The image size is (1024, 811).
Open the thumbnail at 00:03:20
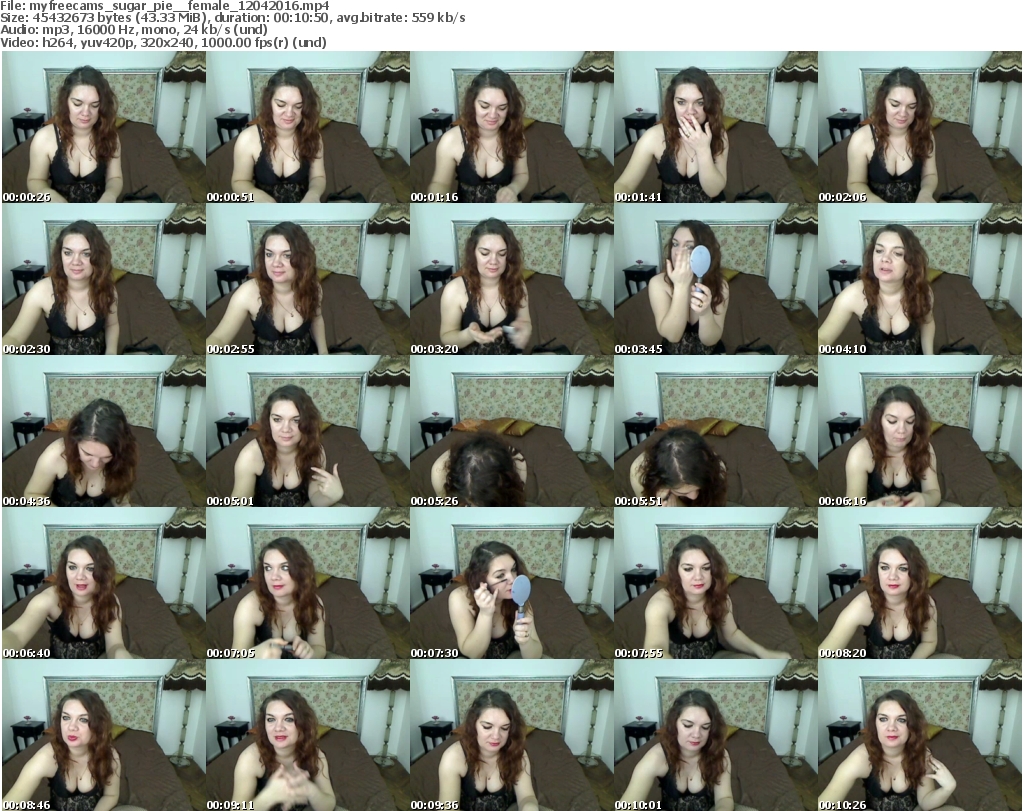[512, 280]
